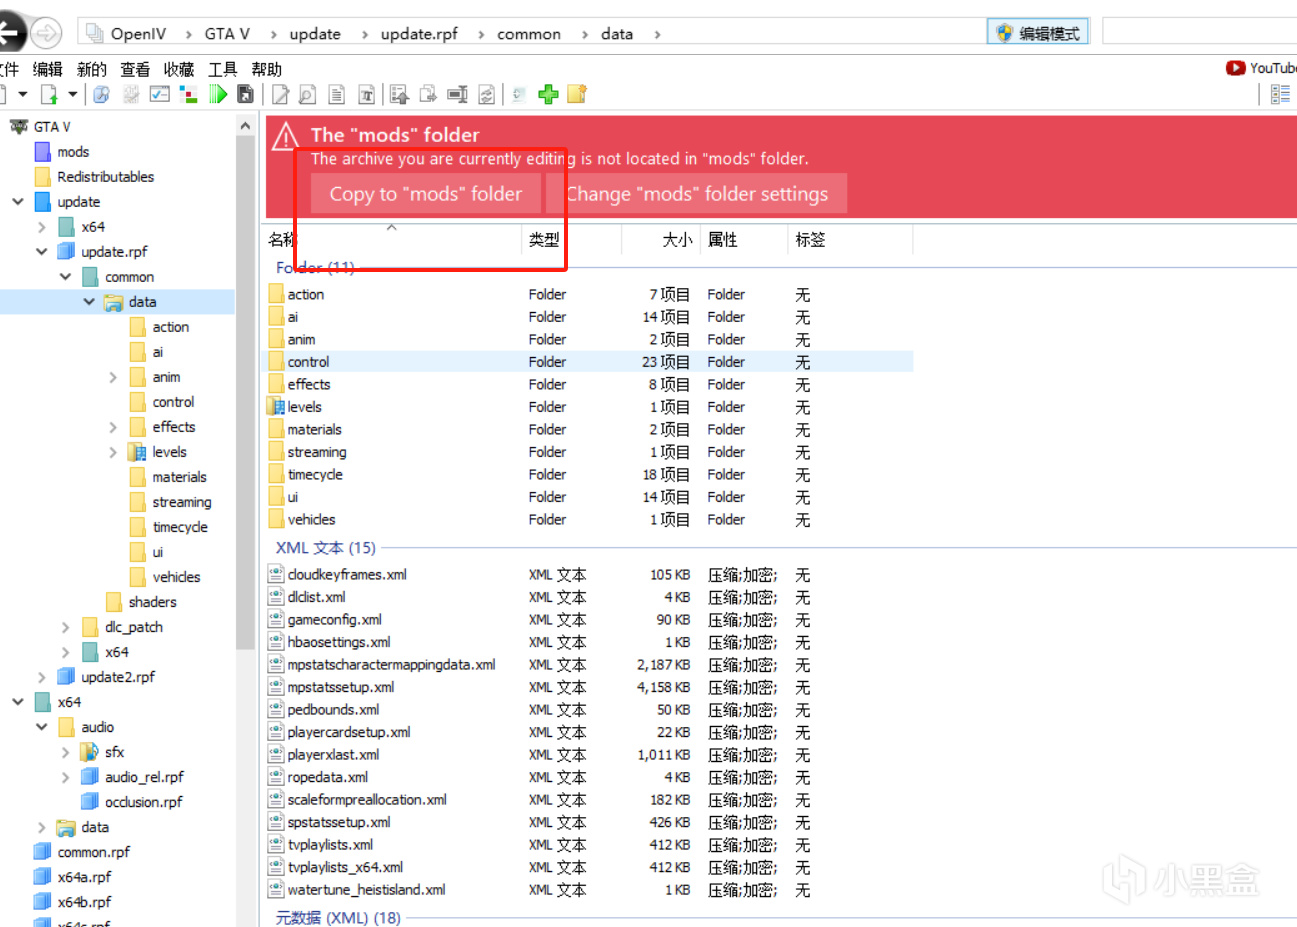Toggle the 编辑模式 edit mode button
The image size is (1297, 927).
pyautogui.click(x=1038, y=33)
